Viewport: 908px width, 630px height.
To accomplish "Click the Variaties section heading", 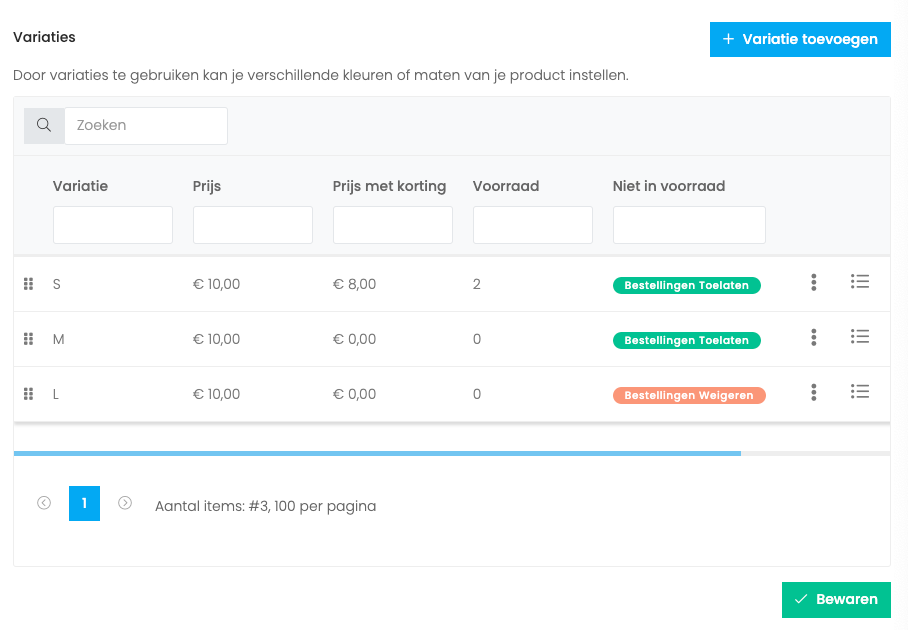I will tap(44, 37).
